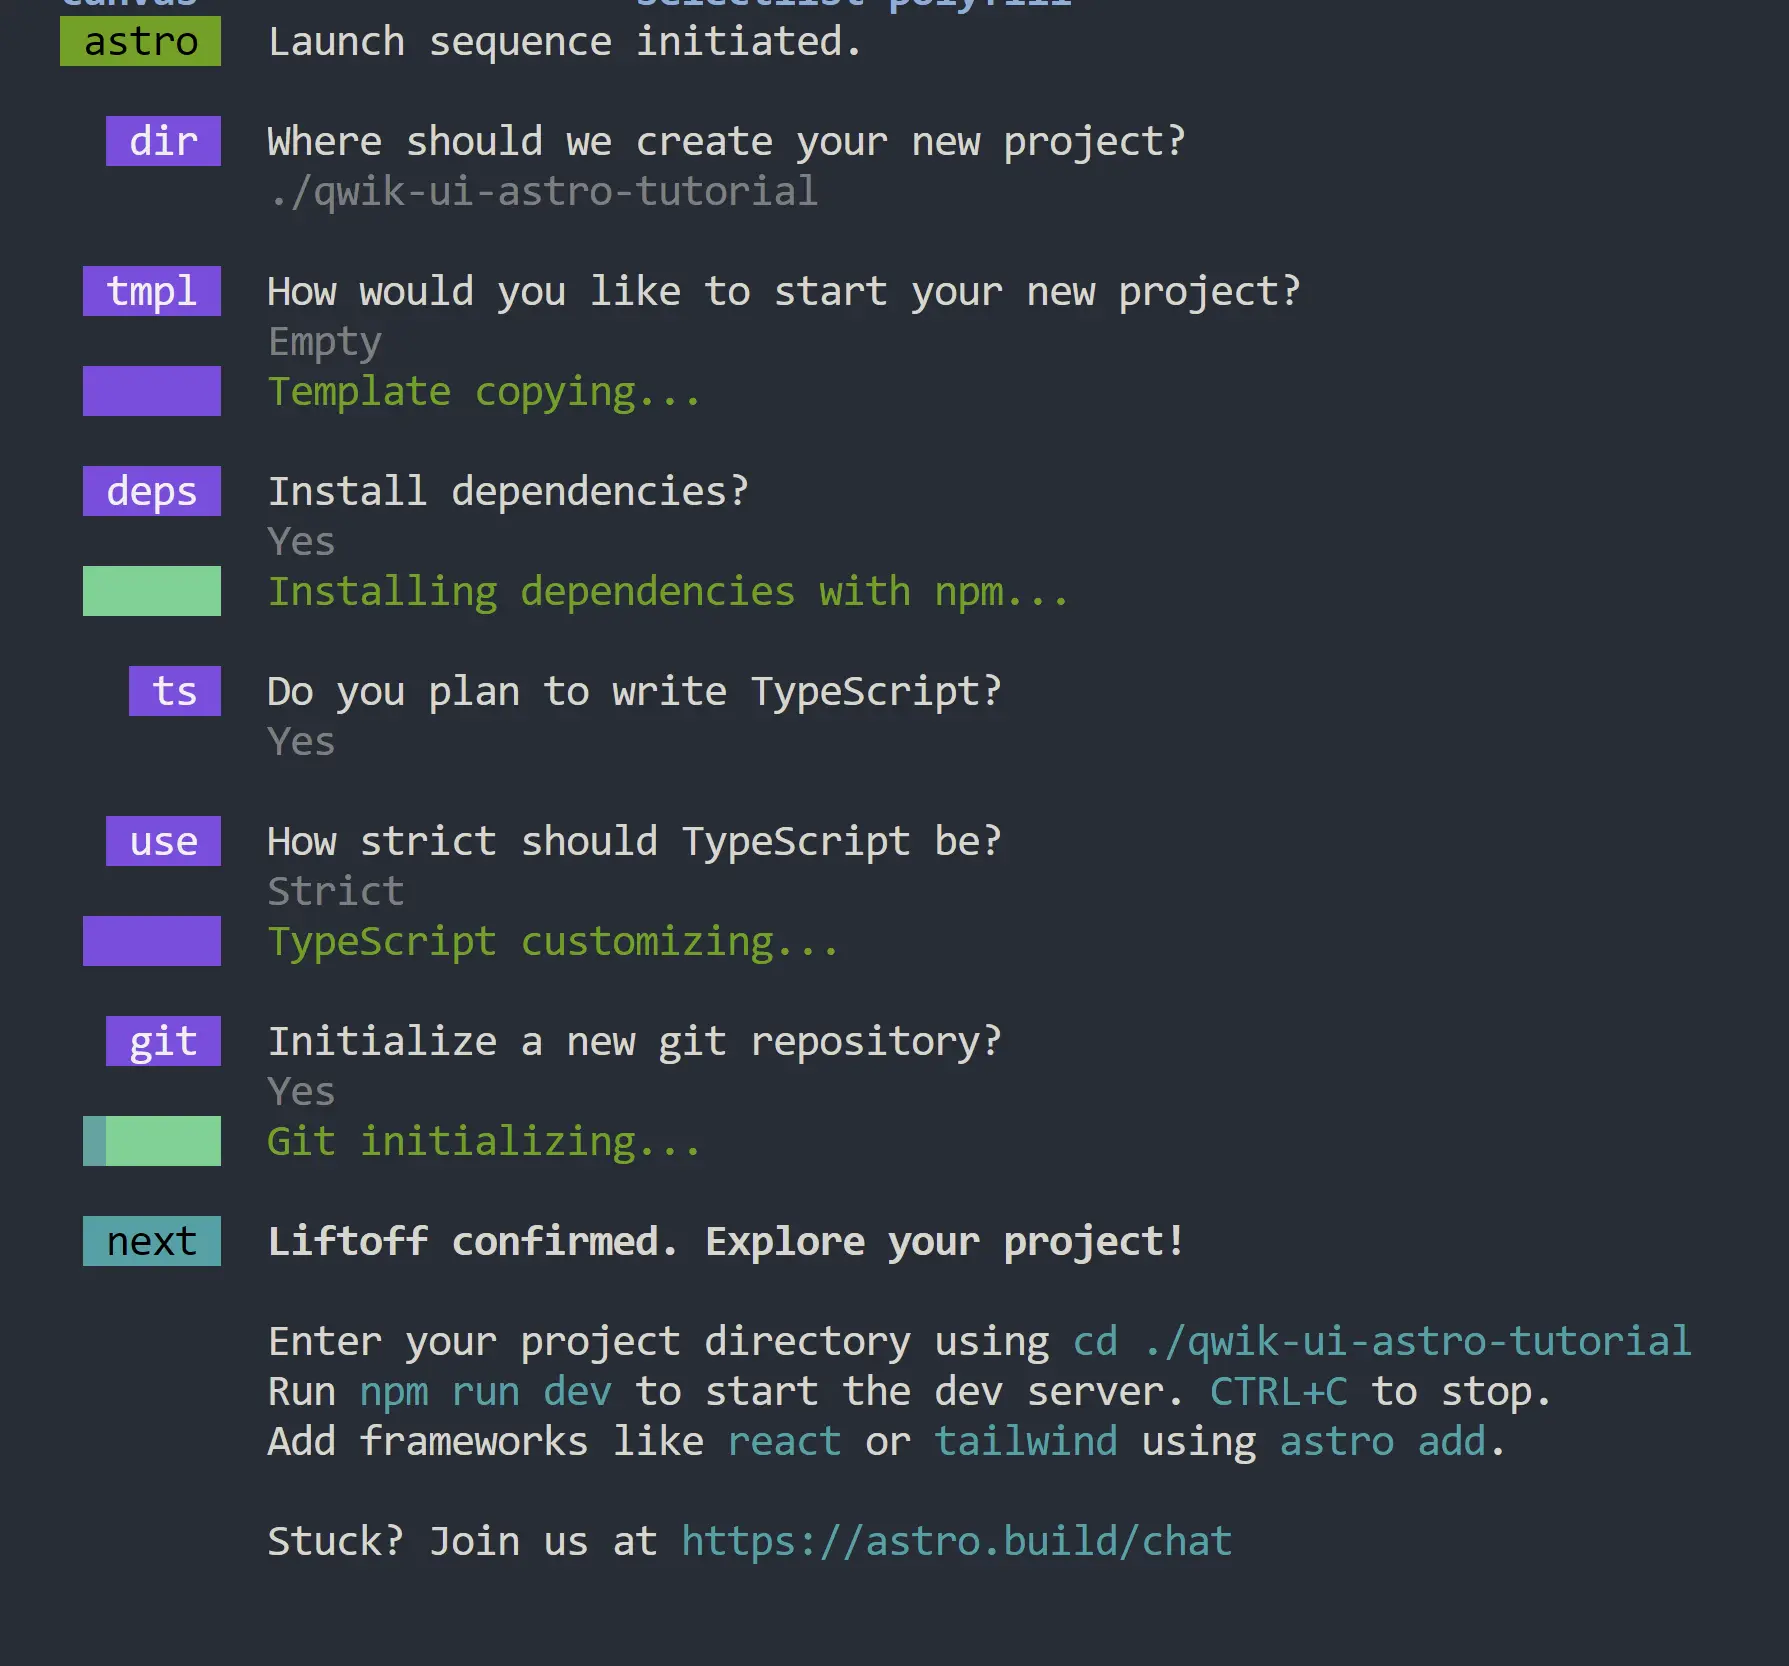Screen dimensions: 1789x1666
Task: Click the git step badge
Action: coord(163,1041)
